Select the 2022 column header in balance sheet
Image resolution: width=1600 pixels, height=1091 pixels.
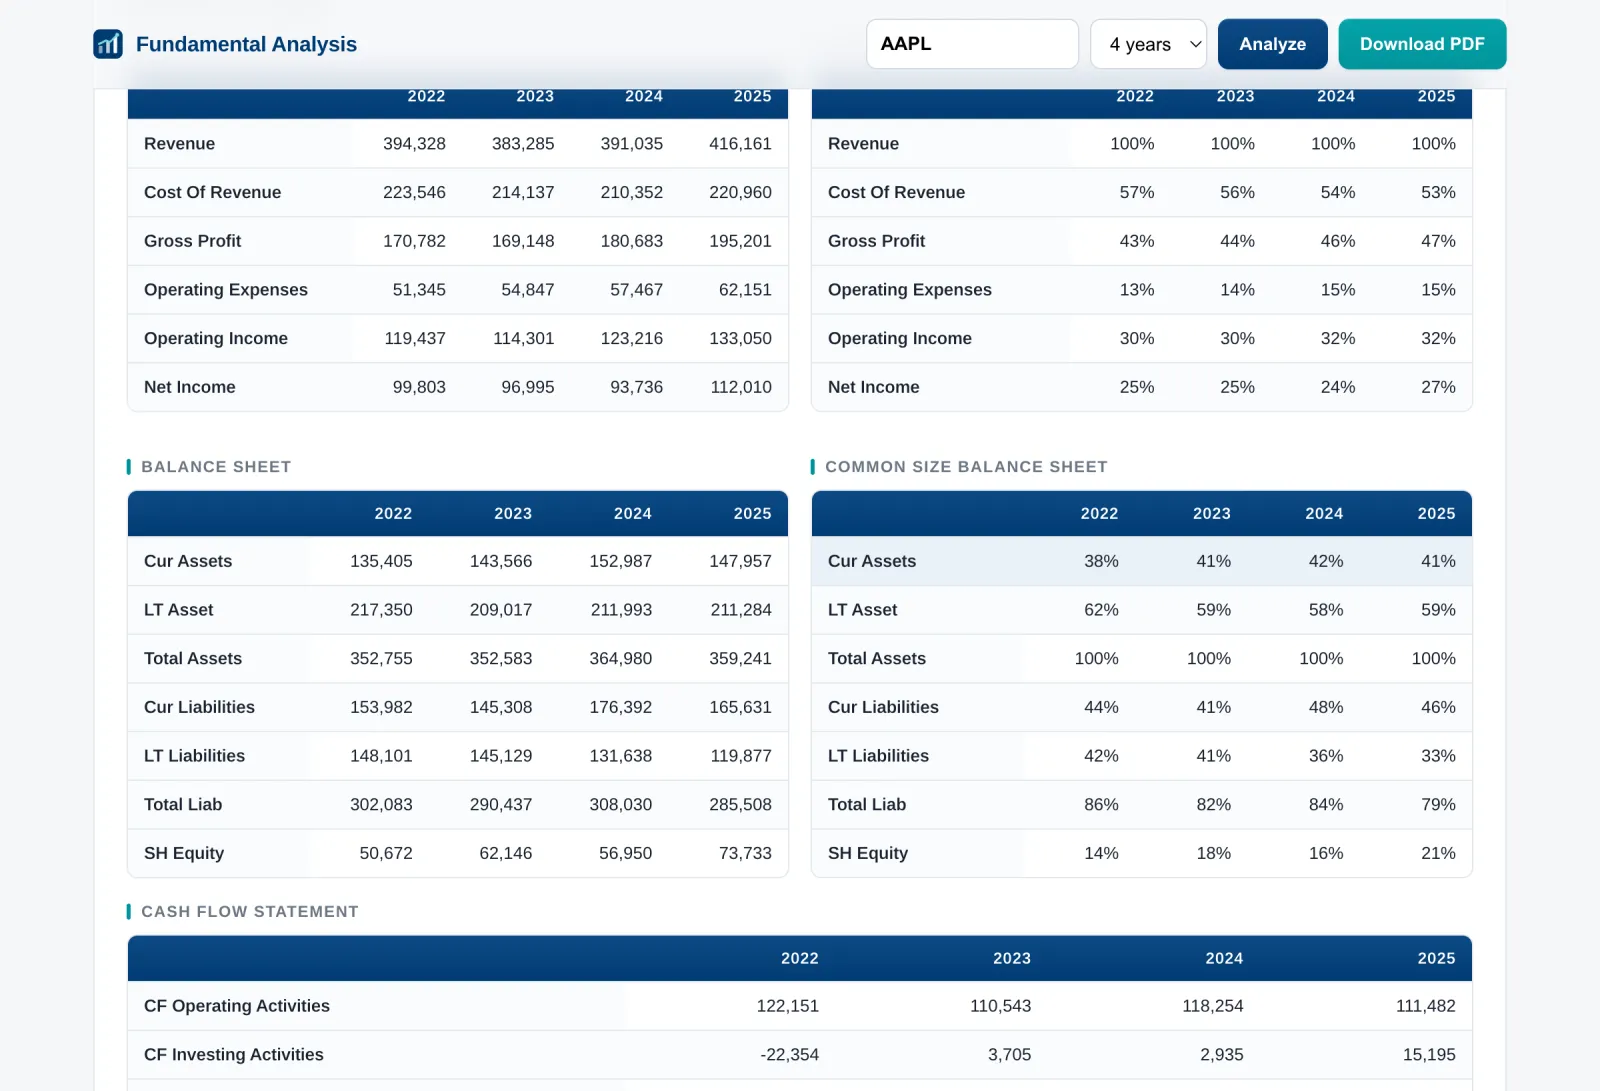point(393,514)
